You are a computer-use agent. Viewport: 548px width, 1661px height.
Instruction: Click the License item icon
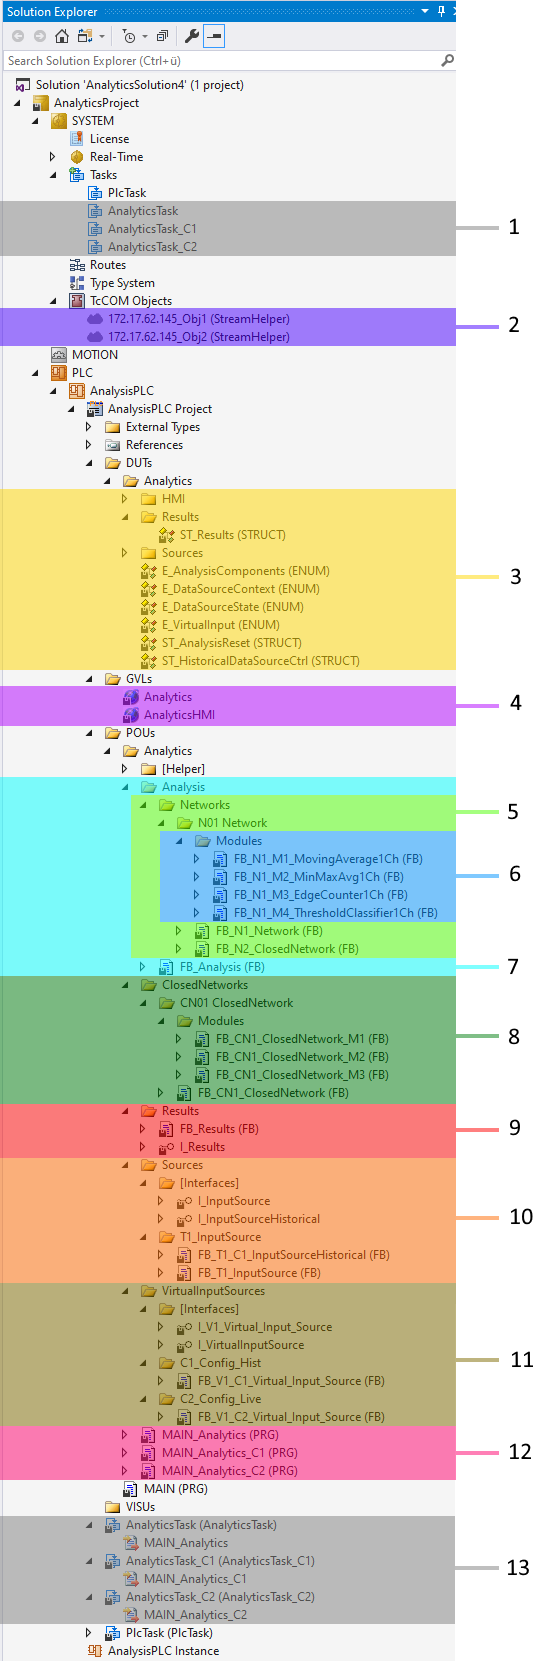coord(77,139)
